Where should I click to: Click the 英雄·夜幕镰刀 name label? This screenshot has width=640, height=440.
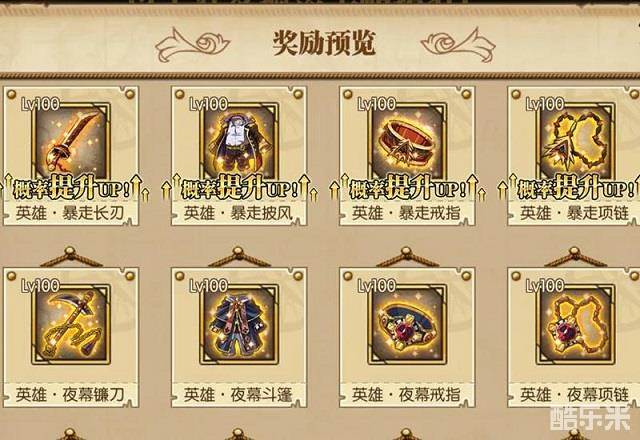click(x=70, y=395)
